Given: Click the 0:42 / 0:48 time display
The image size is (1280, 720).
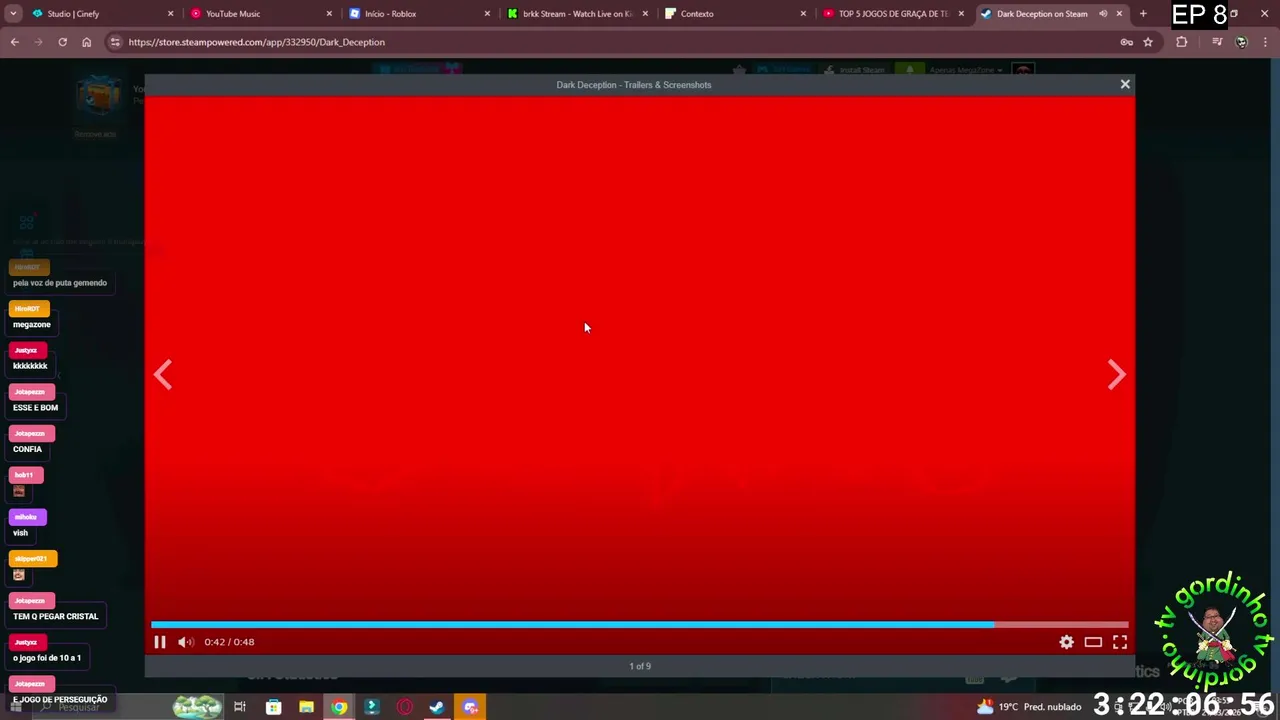Looking at the screenshot, I should (x=229, y=642).
